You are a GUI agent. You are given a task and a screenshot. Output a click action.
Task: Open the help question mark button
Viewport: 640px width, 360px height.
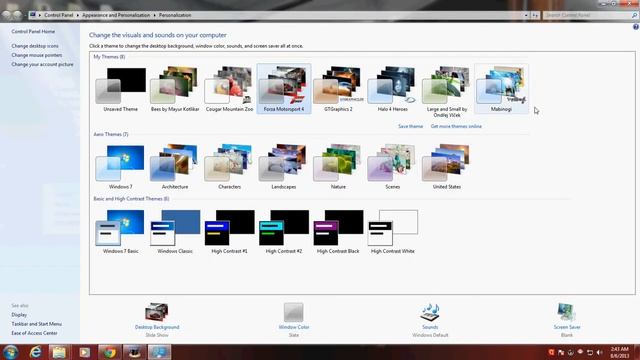click(x=636, y=27)
